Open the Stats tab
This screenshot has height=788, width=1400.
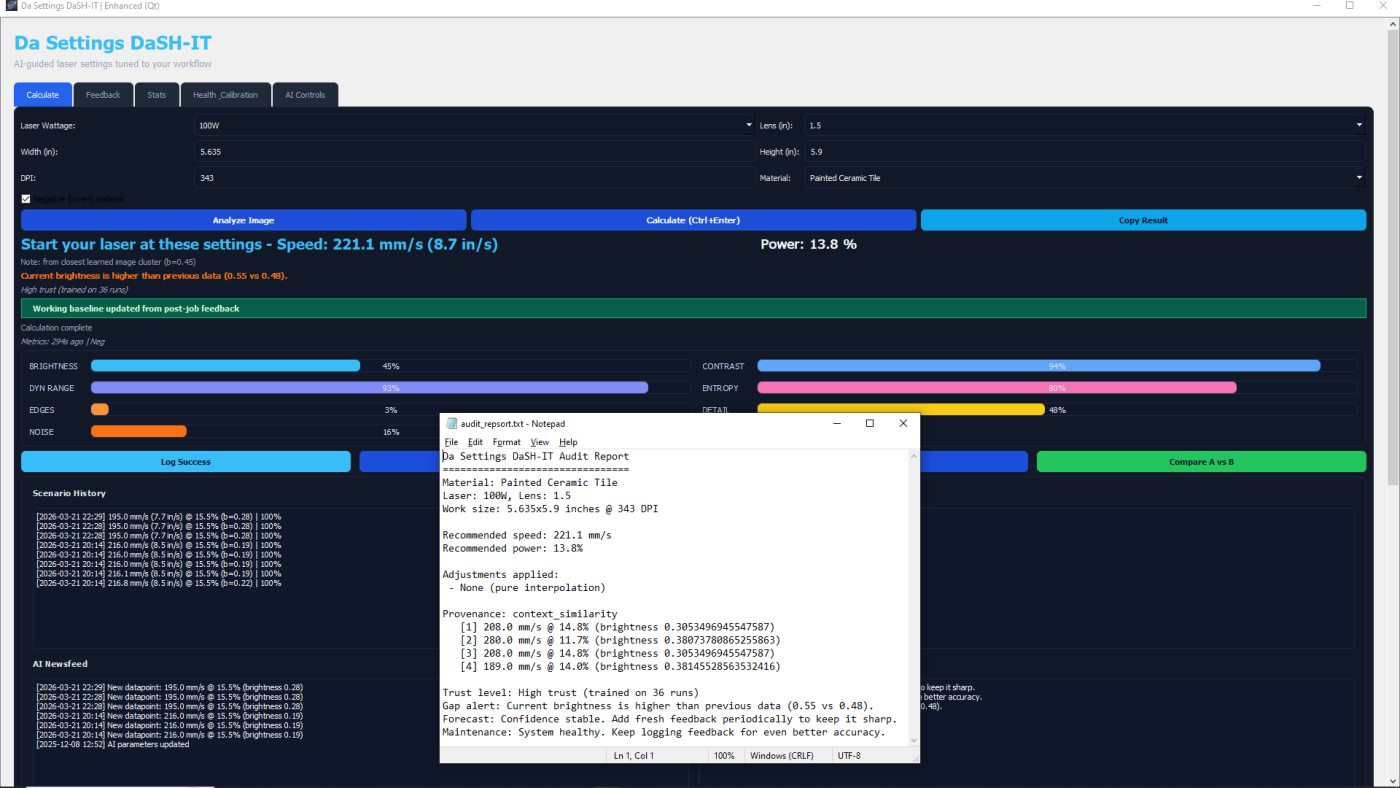156,95
